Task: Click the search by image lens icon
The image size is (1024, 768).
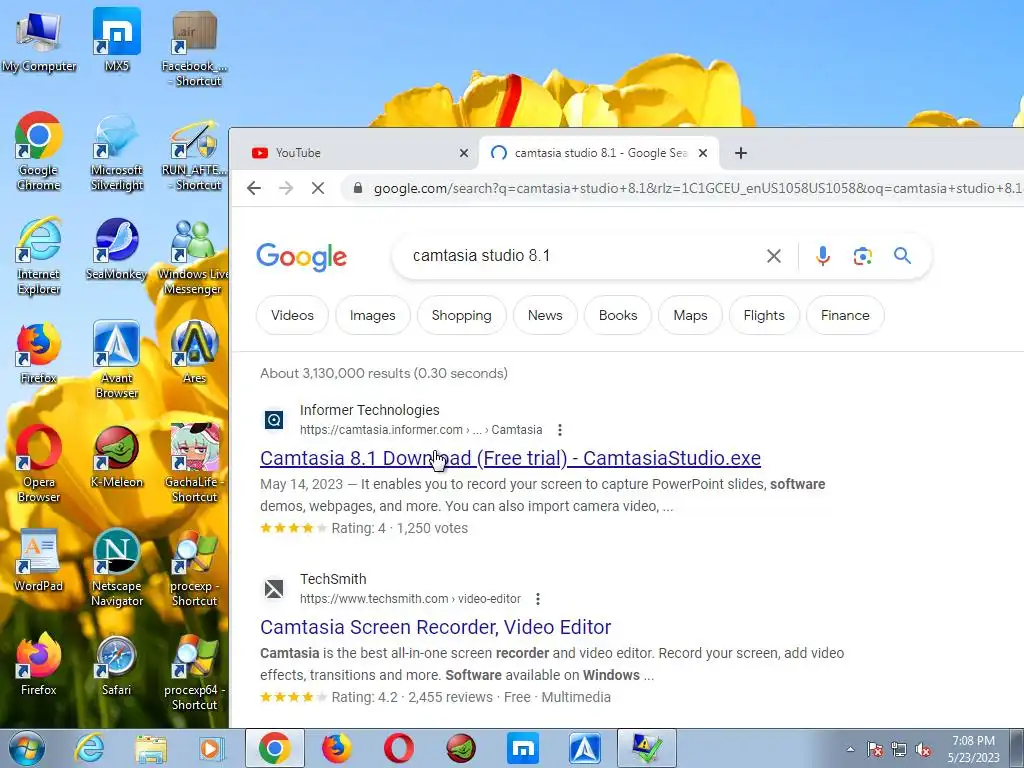Action: (863, 255)
